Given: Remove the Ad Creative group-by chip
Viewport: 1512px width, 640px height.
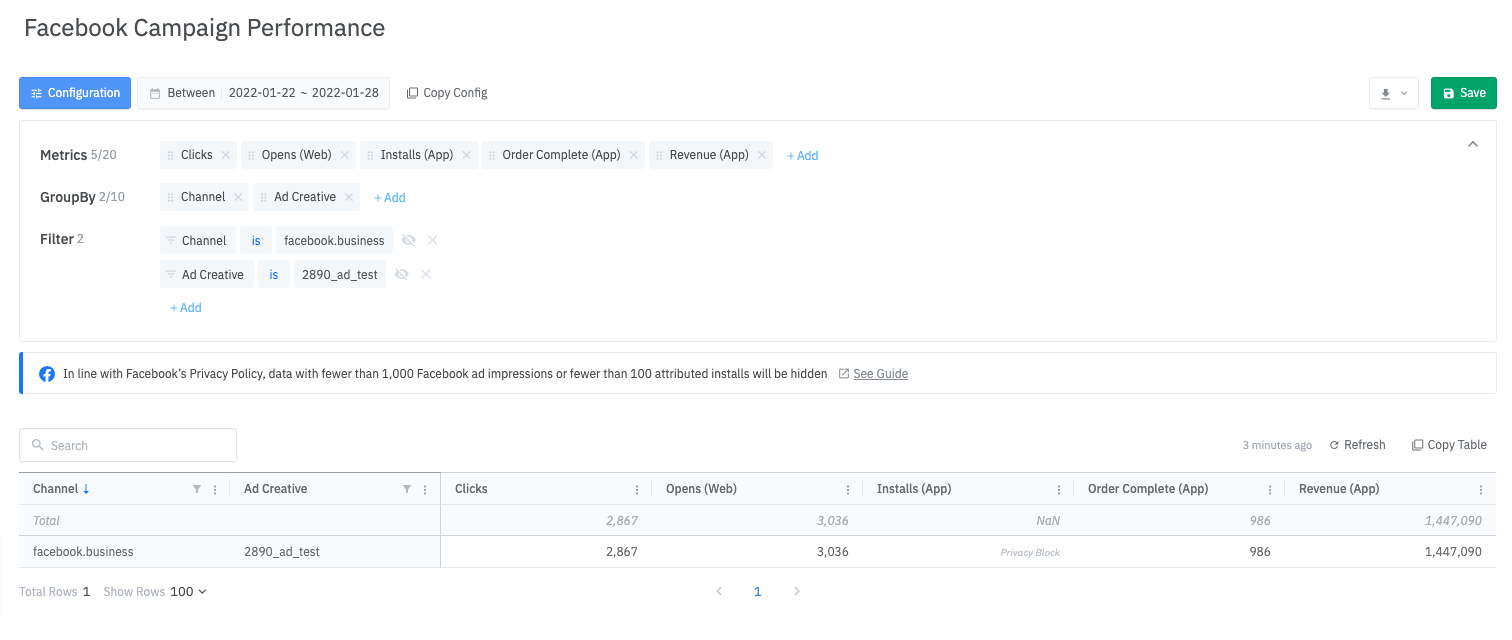Looking at the screenshot, I should (x=349, y=197).
